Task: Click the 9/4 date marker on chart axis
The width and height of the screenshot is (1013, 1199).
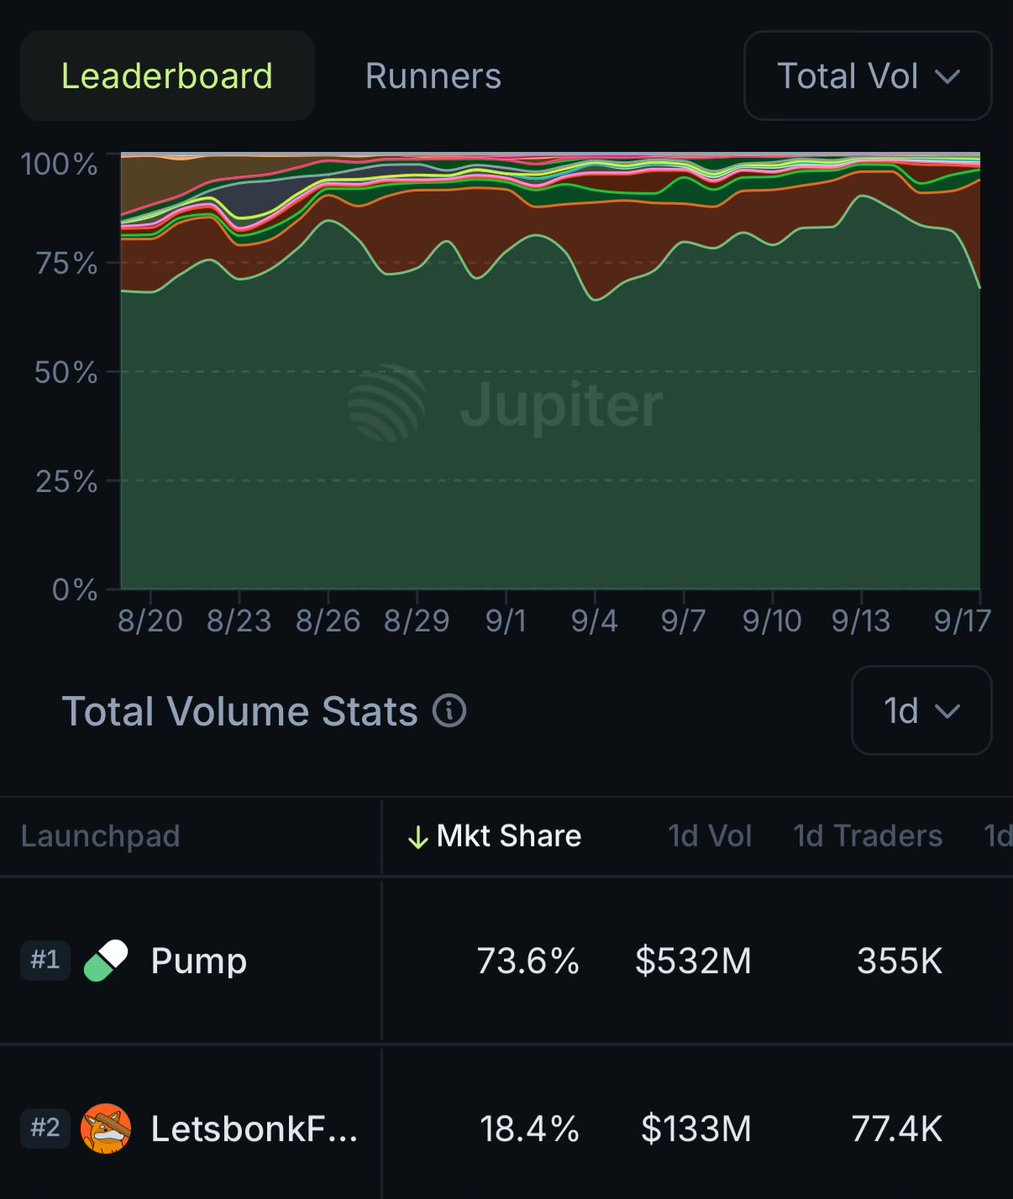Action: point(594,621)
